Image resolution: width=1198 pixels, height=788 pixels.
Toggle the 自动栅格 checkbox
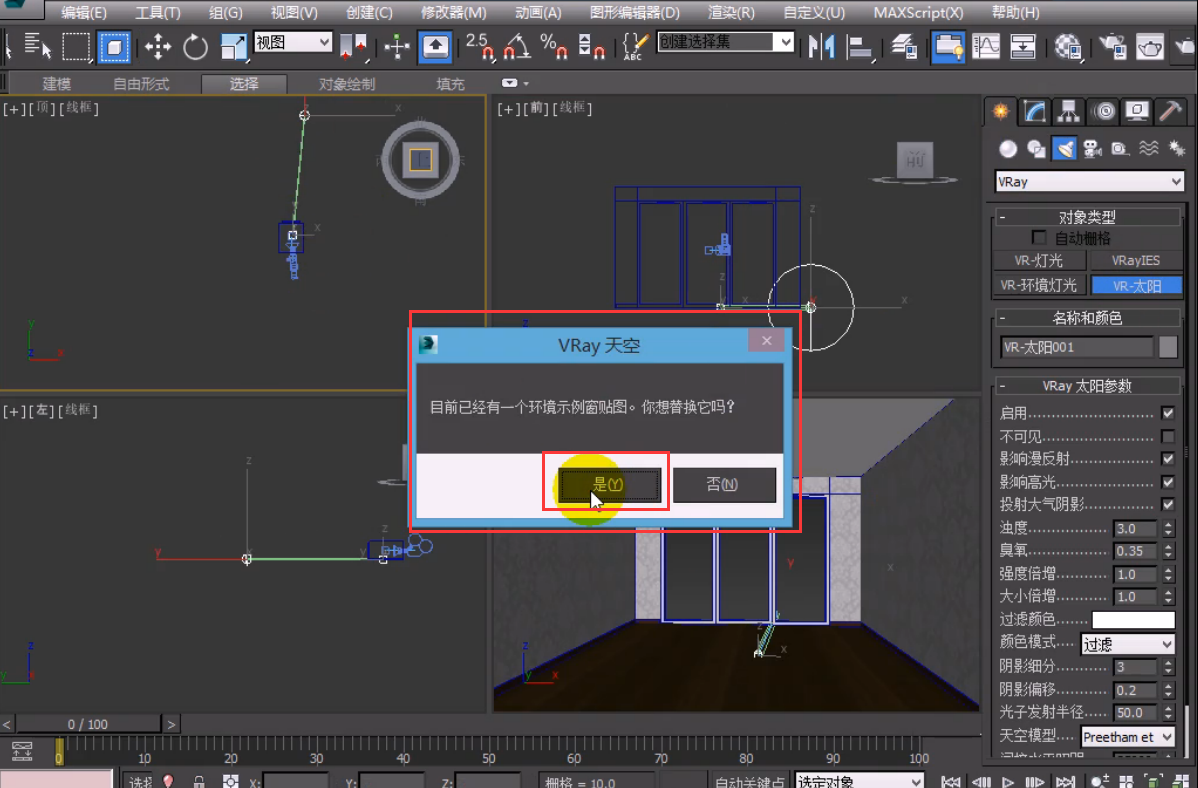point(1039,238)
